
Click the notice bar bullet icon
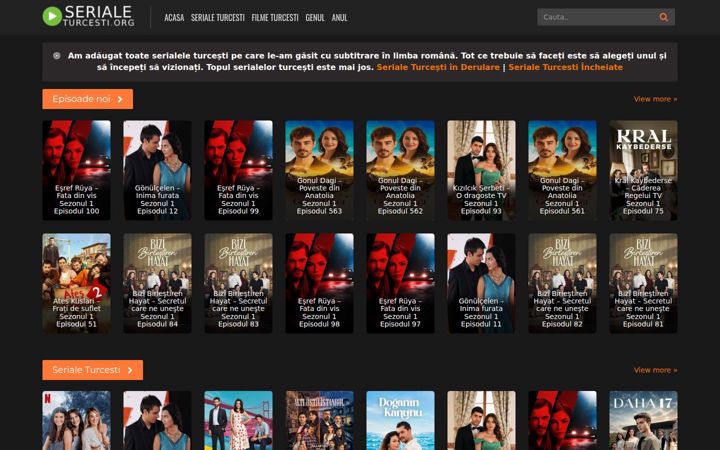tap(56, 56)
